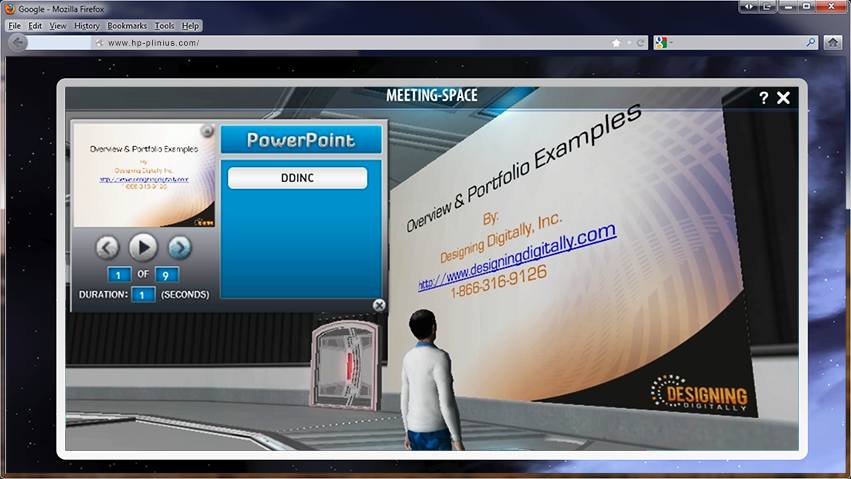
Task: Click the PowerPoint panel header
Action: pos(301,140)
